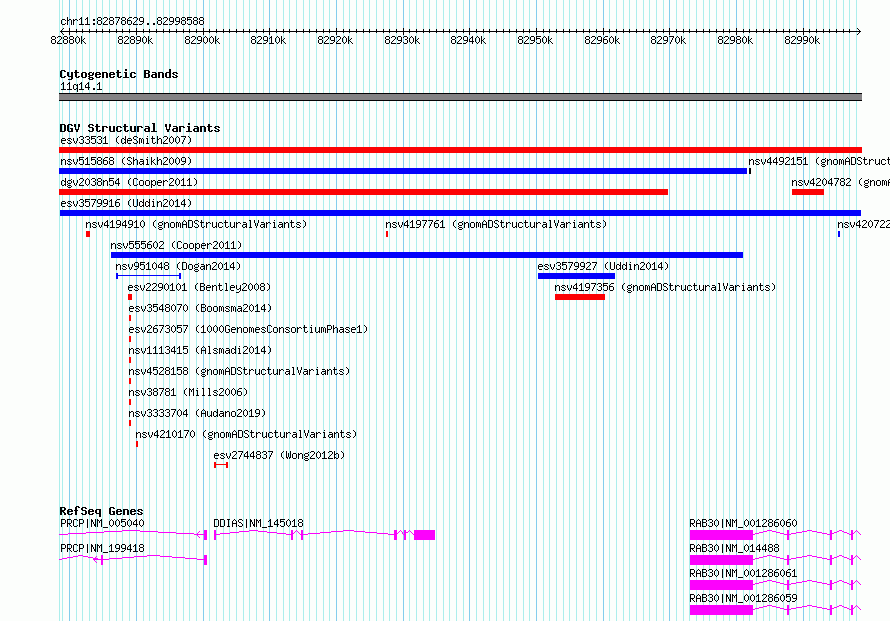Select the short red nsv4204782 bar
This screenshot has width=890, height=621.
pos(808,192)
